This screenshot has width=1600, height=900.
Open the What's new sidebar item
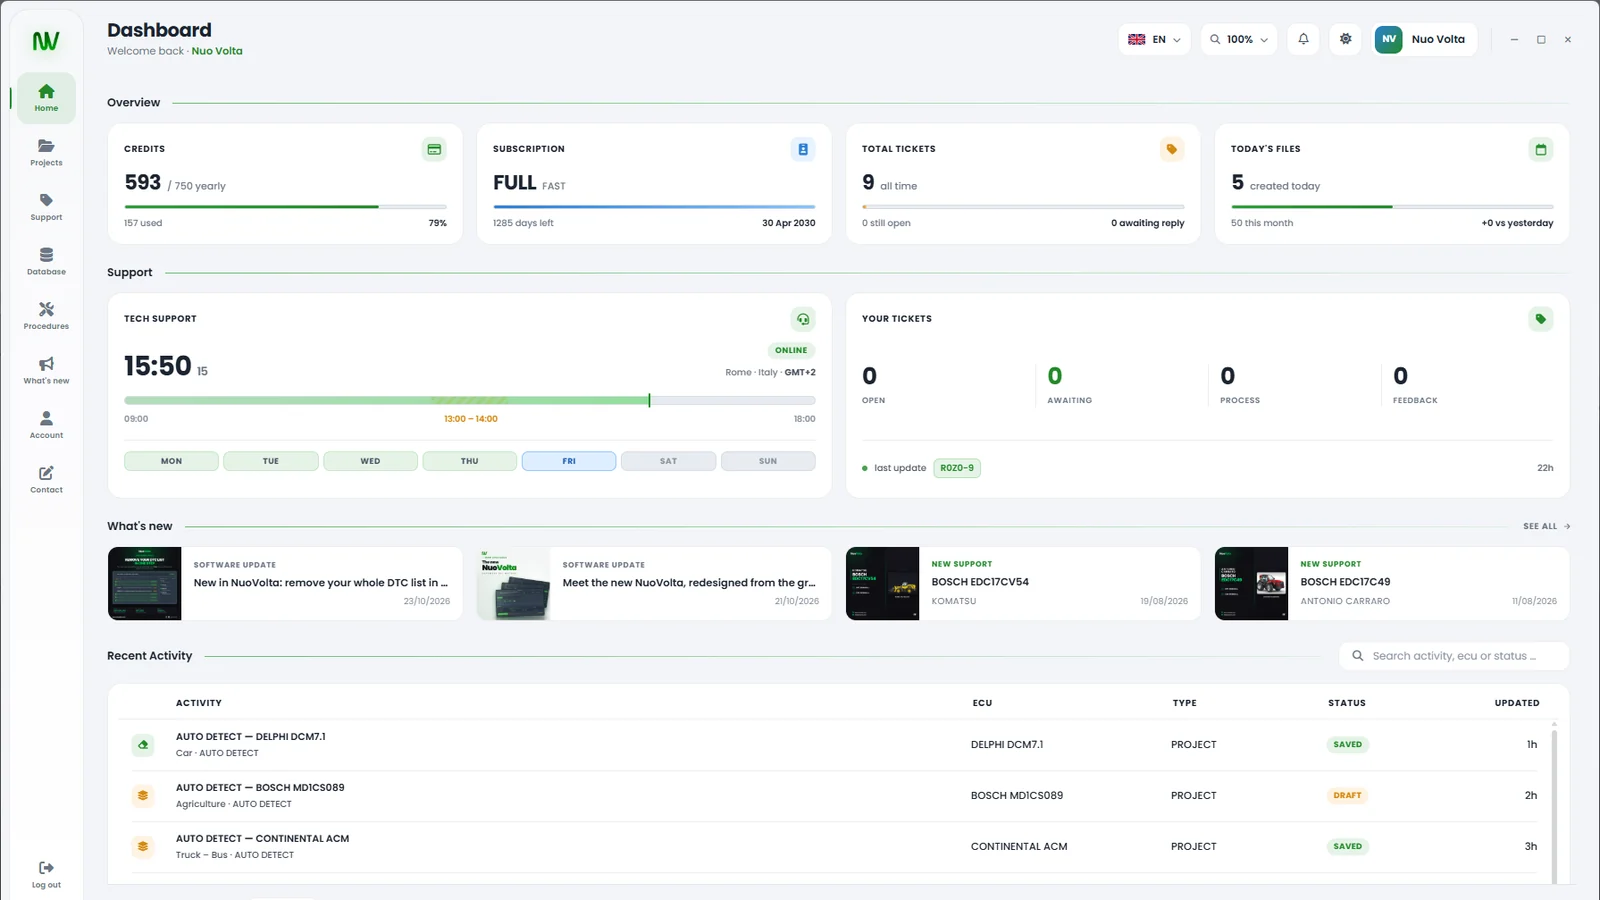[46, 370]
